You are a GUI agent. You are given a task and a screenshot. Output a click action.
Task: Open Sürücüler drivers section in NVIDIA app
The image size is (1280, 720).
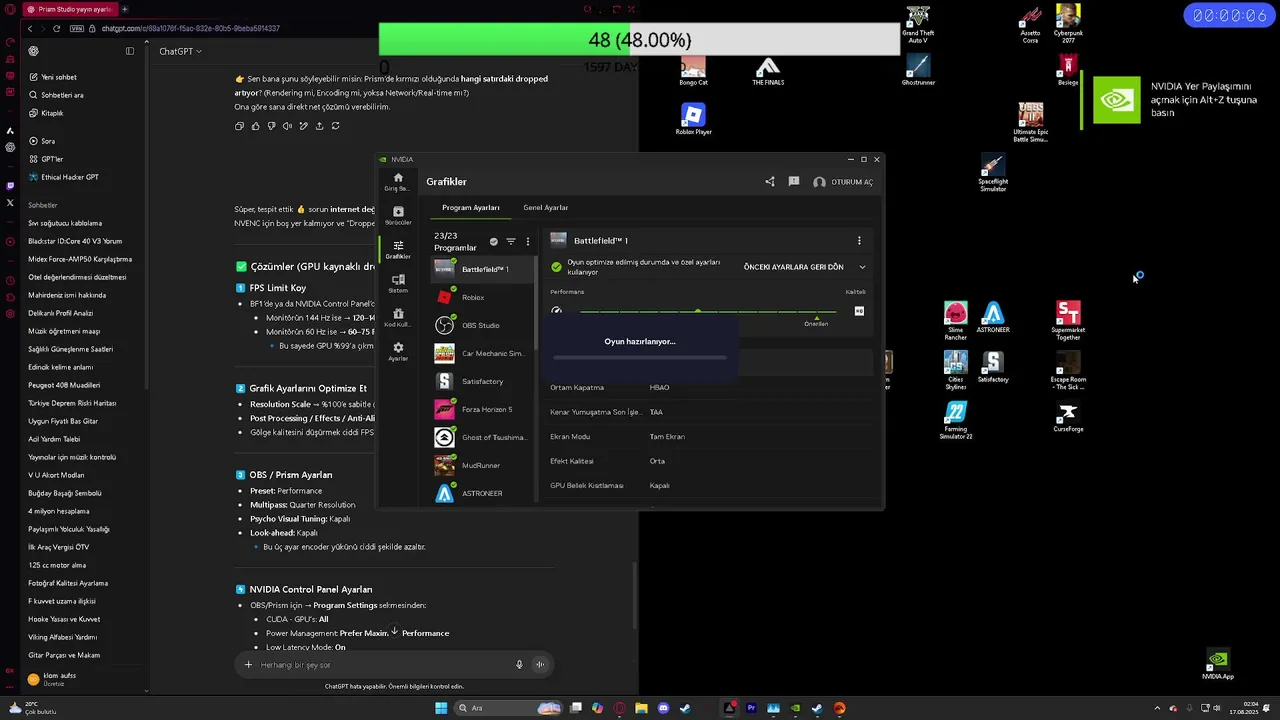pos(398,216)
